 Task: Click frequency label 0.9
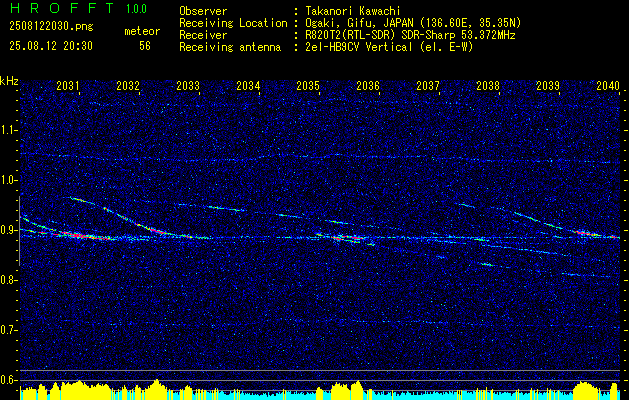(x=9, y=230)
